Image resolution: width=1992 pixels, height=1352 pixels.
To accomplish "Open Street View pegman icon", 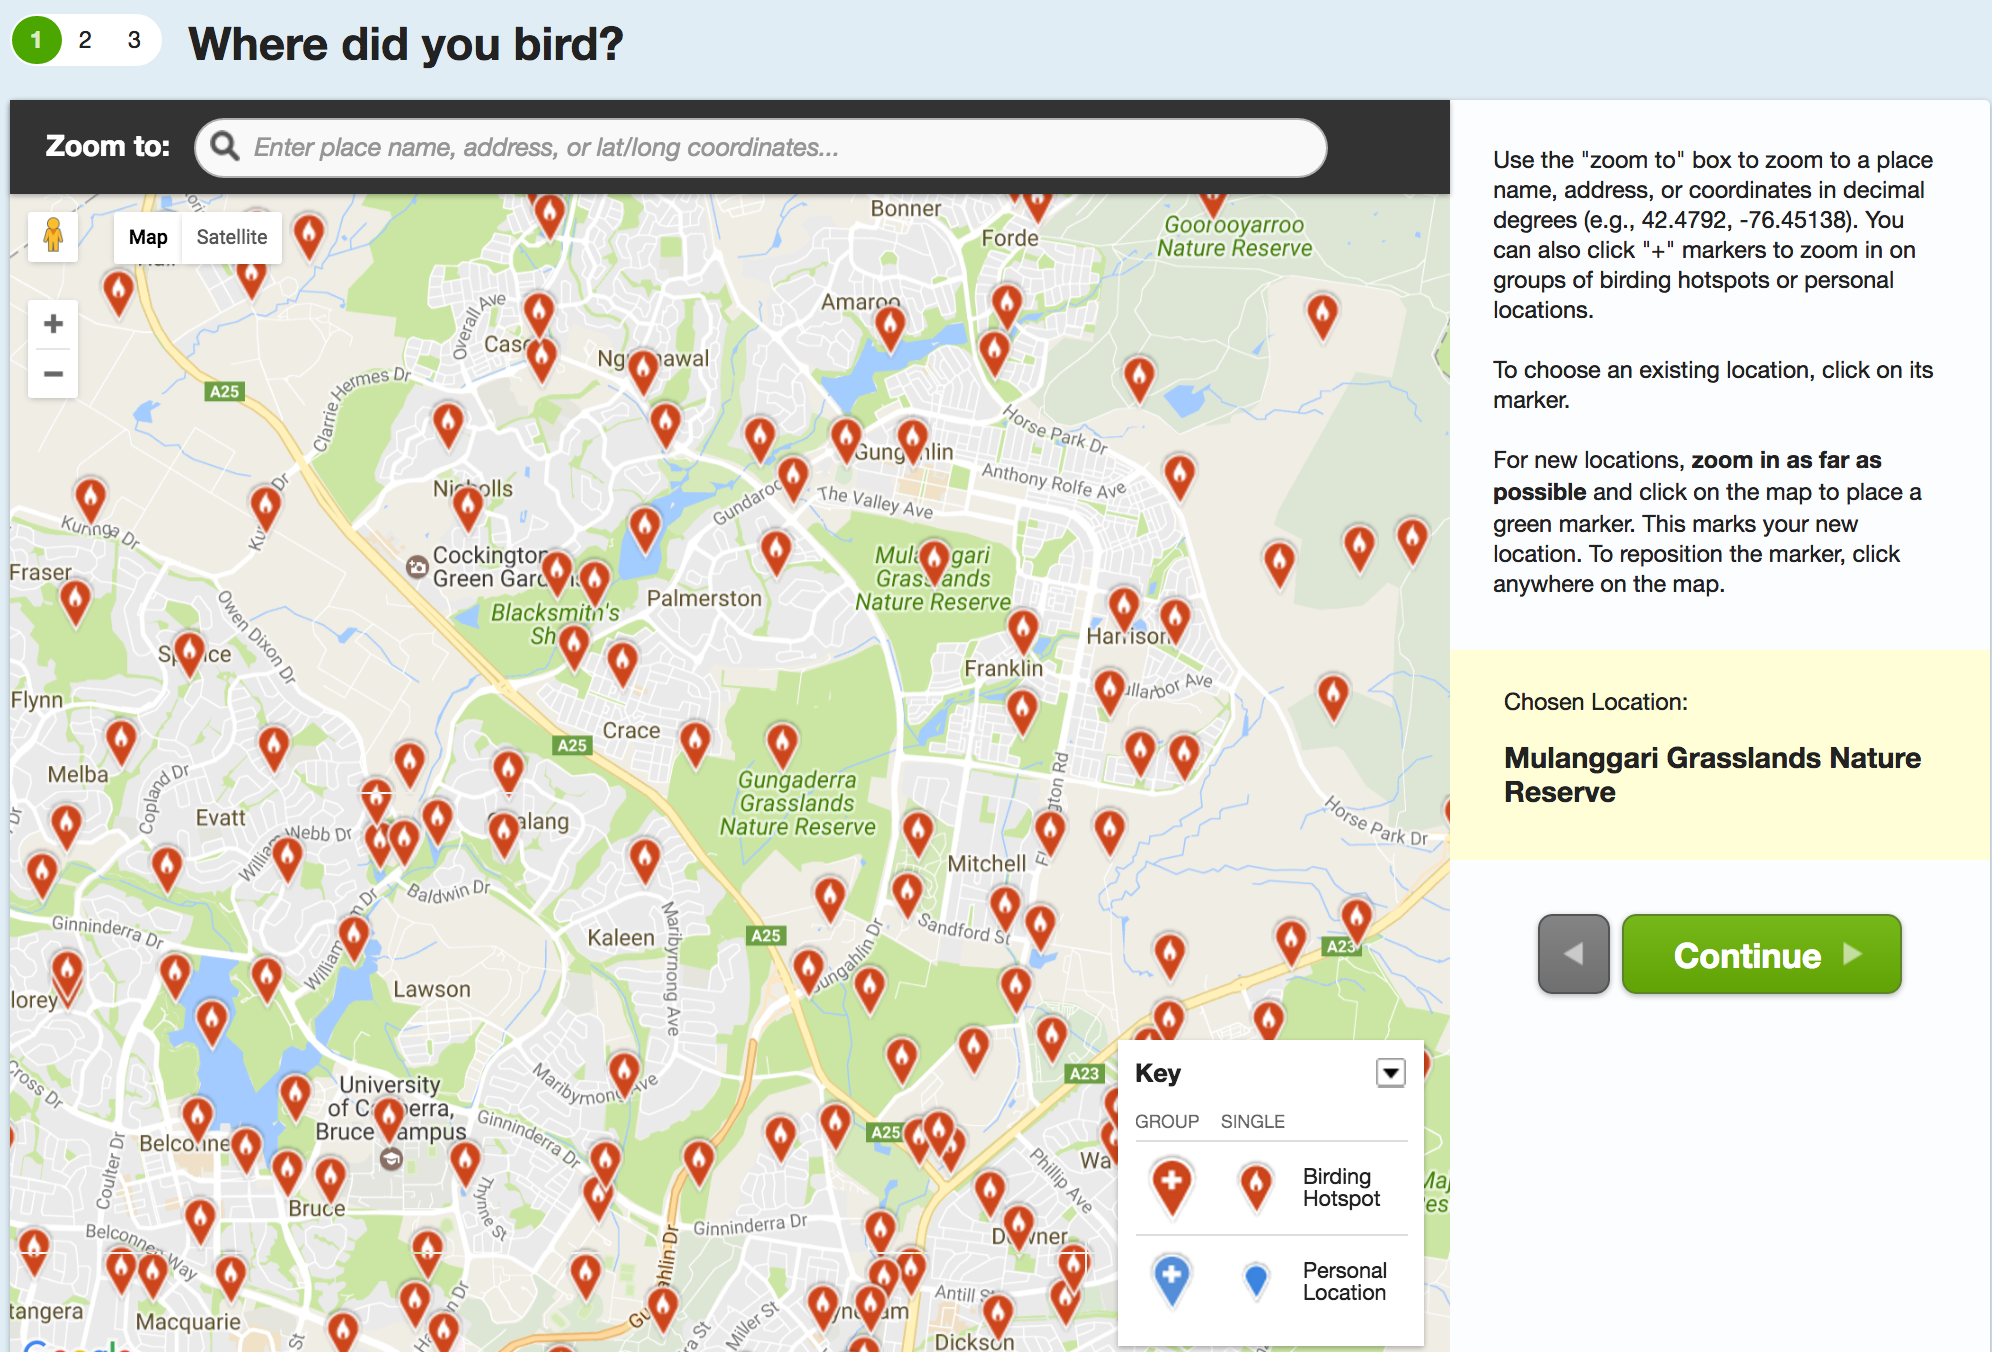I will [x=53, y=237].
